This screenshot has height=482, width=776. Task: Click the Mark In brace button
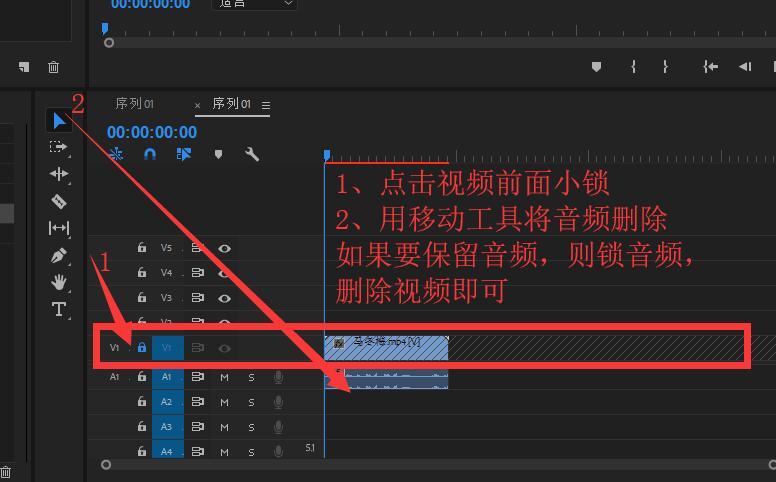(633, 67)
